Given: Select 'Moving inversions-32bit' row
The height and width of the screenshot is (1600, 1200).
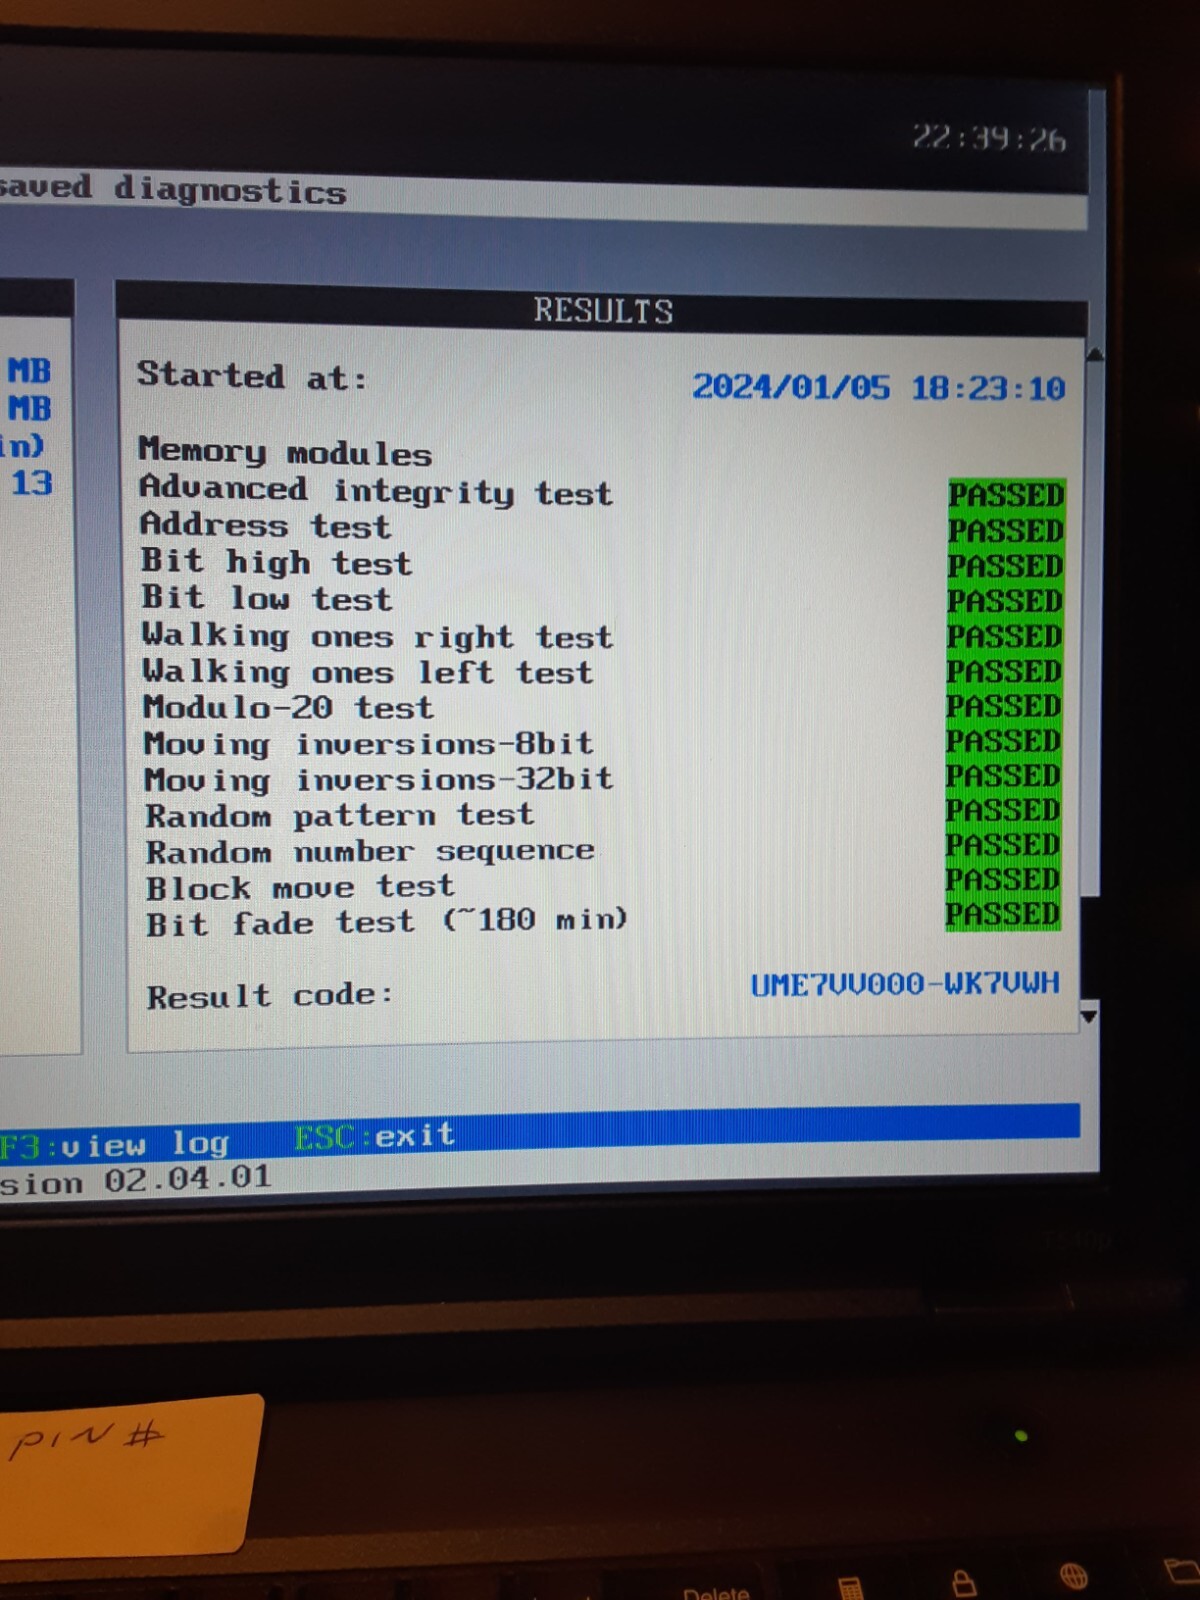Looking at the screenshot, I should [601, 779].
